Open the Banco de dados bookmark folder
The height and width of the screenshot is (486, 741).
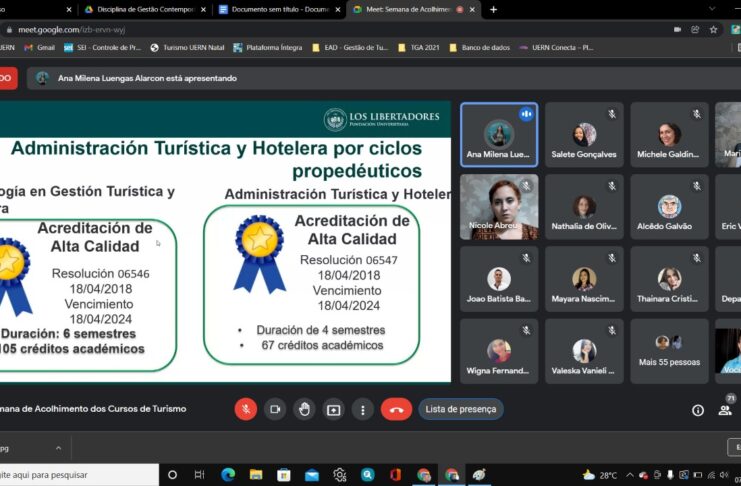point(480,48)
